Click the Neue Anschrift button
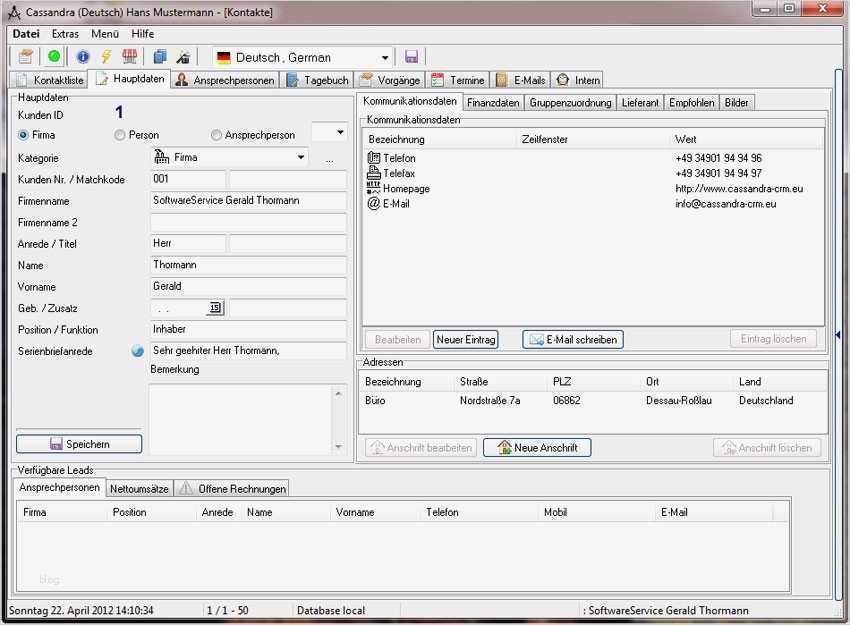 (x=537, y=448)
